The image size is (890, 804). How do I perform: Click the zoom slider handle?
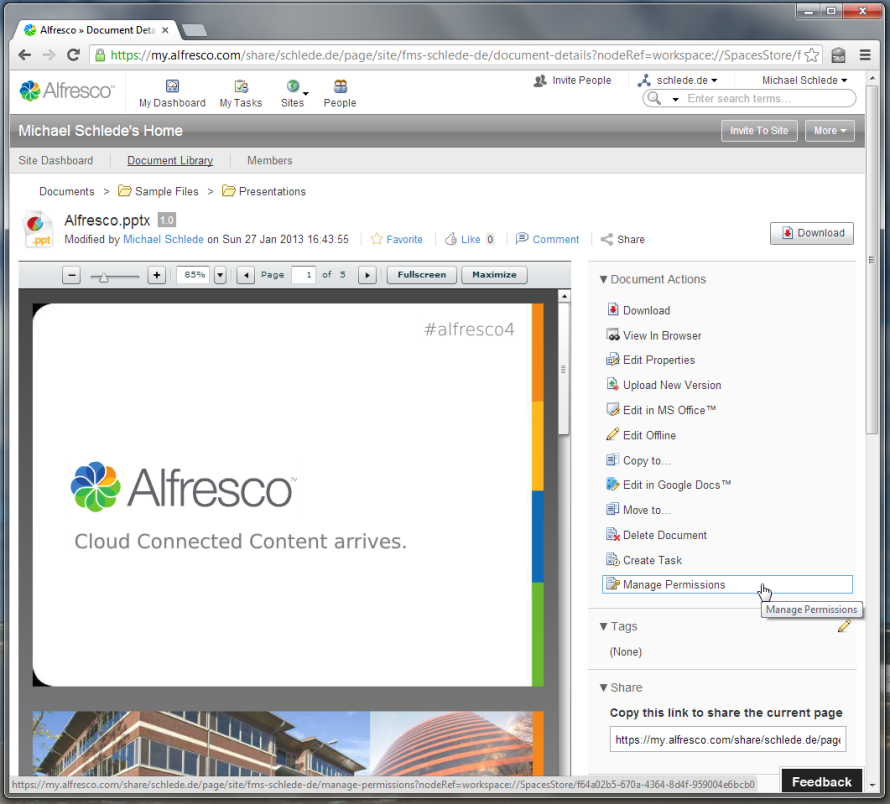tap(103, 277)
